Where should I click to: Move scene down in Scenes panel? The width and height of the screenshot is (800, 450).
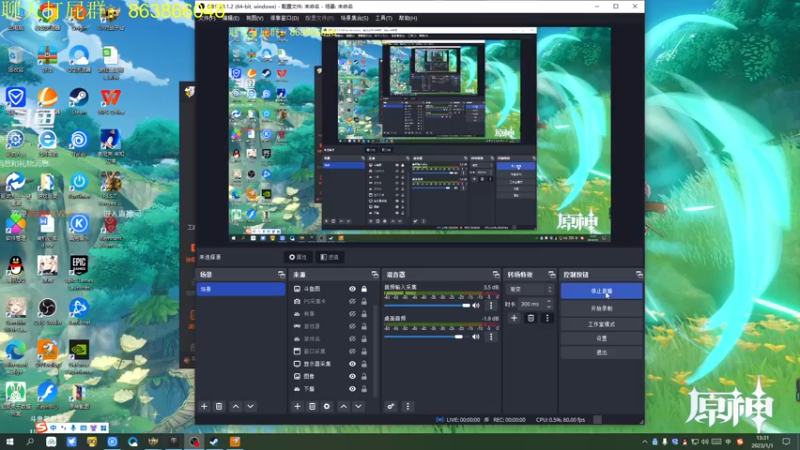[251, 406]
